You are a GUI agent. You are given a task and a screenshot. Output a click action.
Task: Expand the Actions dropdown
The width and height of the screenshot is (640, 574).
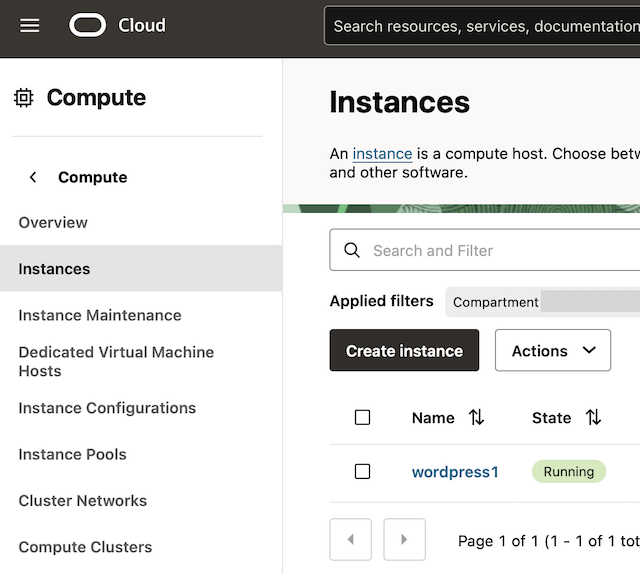point(553,350)
